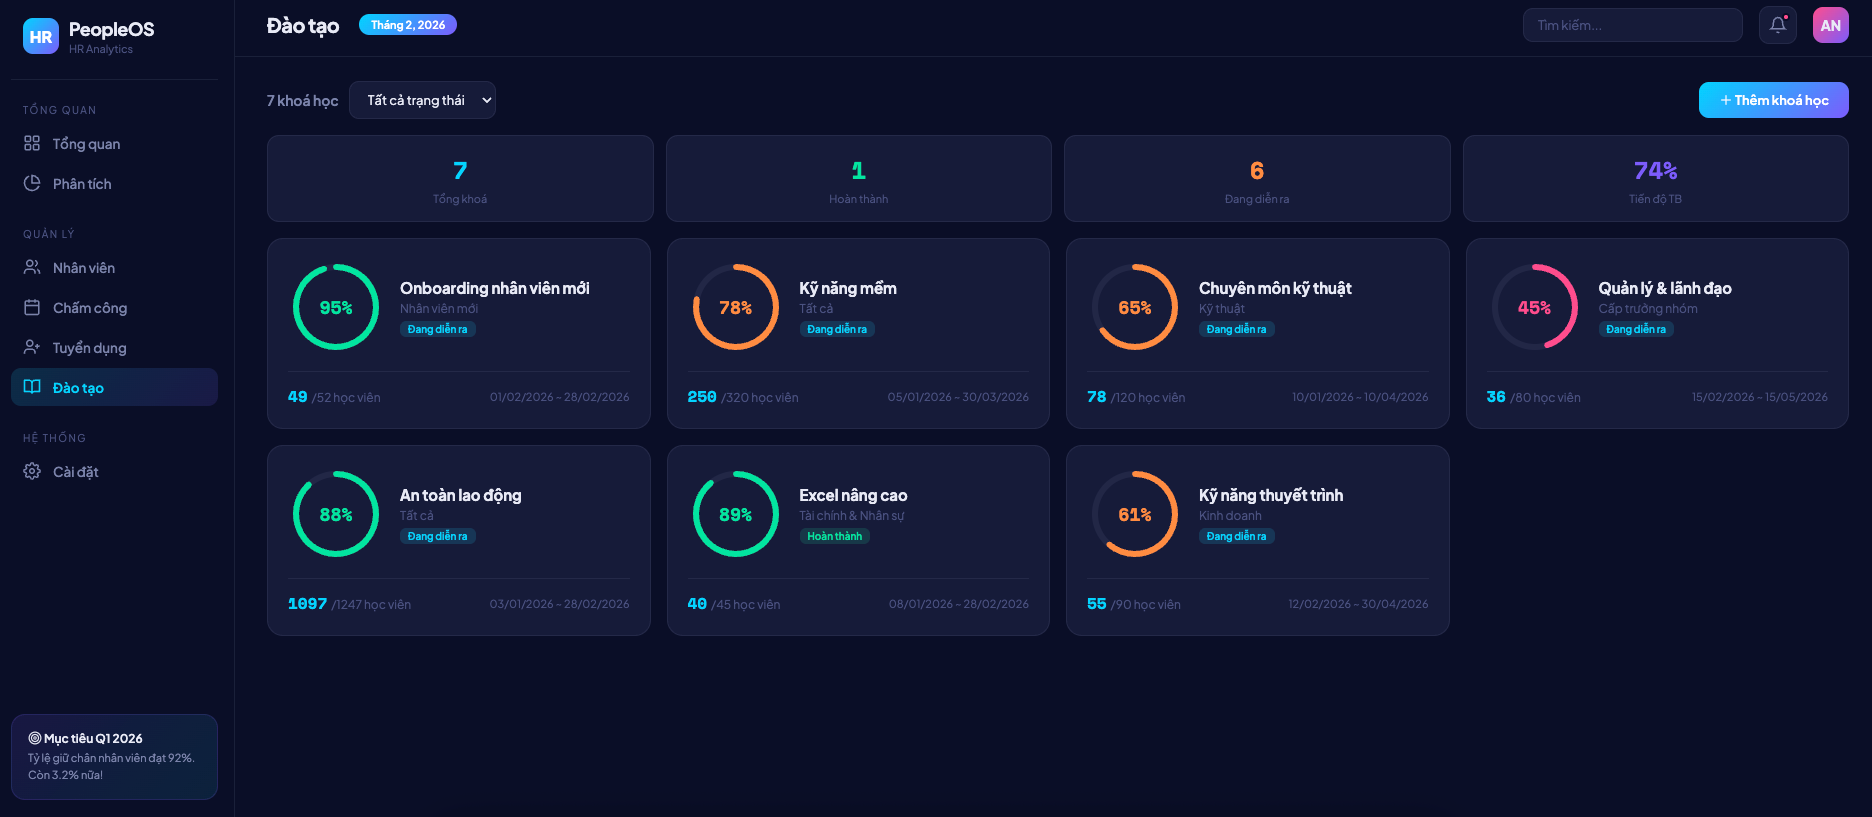
Task: Click the notification bell icon
Action: click(1777, 25)
